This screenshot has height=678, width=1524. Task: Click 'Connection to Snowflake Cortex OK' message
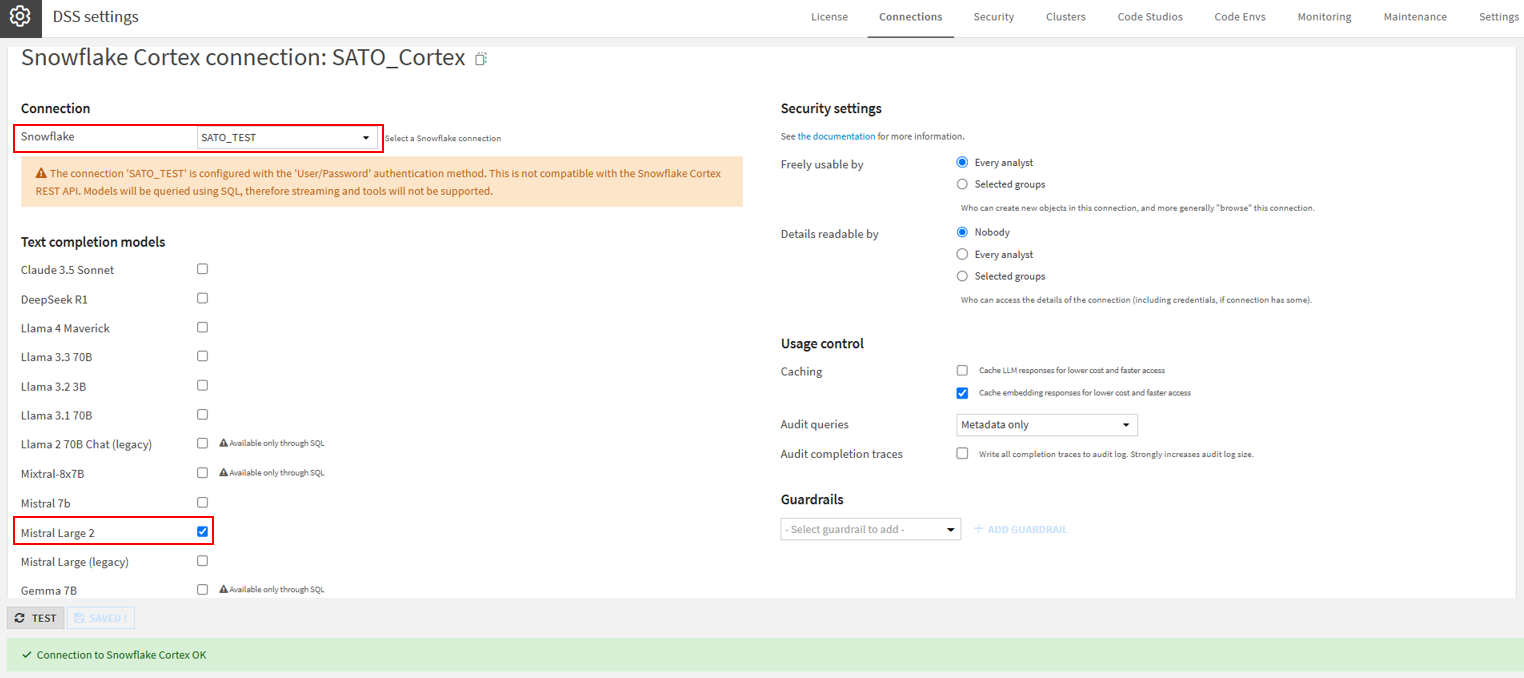click(121, 656)
